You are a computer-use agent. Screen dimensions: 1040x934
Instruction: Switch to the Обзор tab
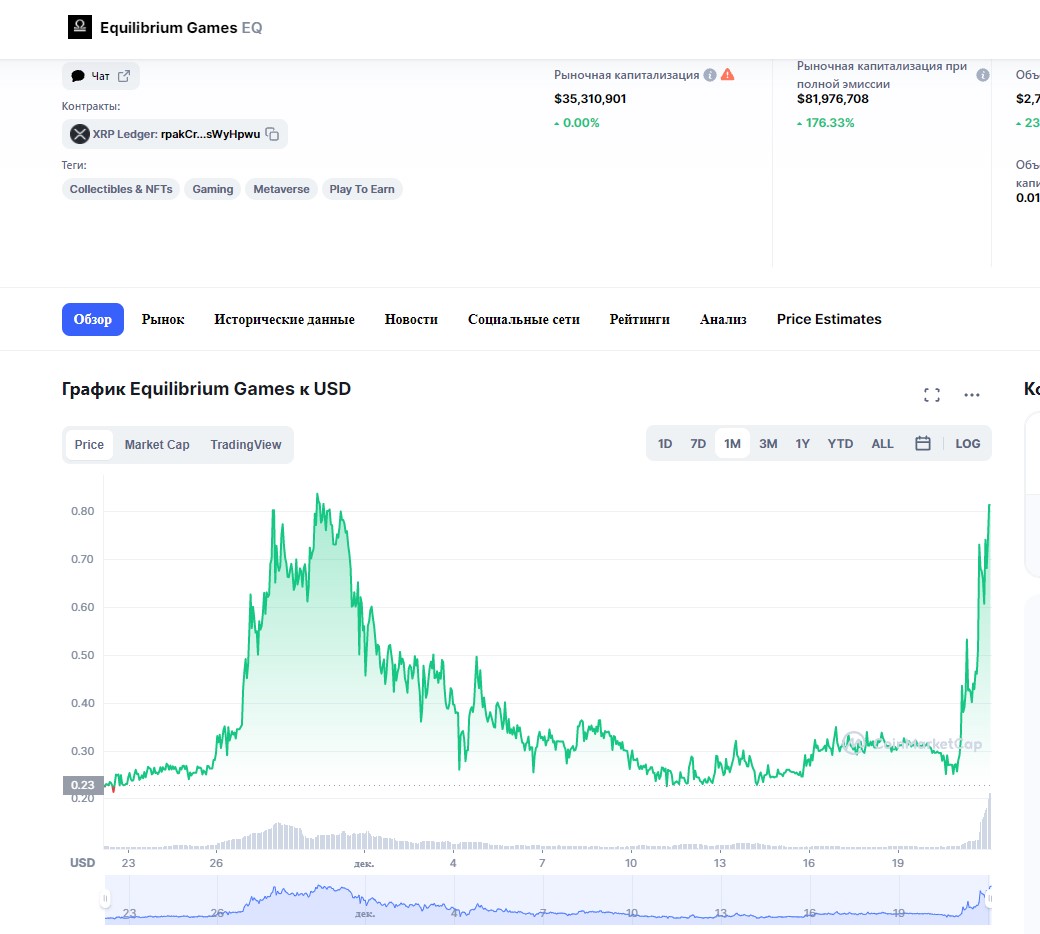pos(93,320)
